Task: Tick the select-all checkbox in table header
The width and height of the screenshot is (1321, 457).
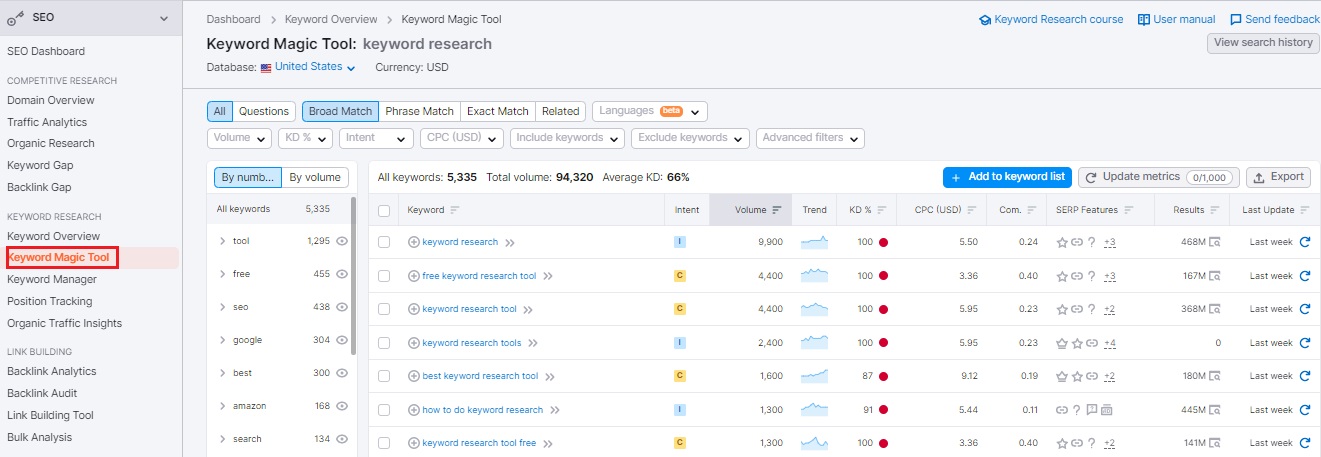Action: tap(384, 210)
